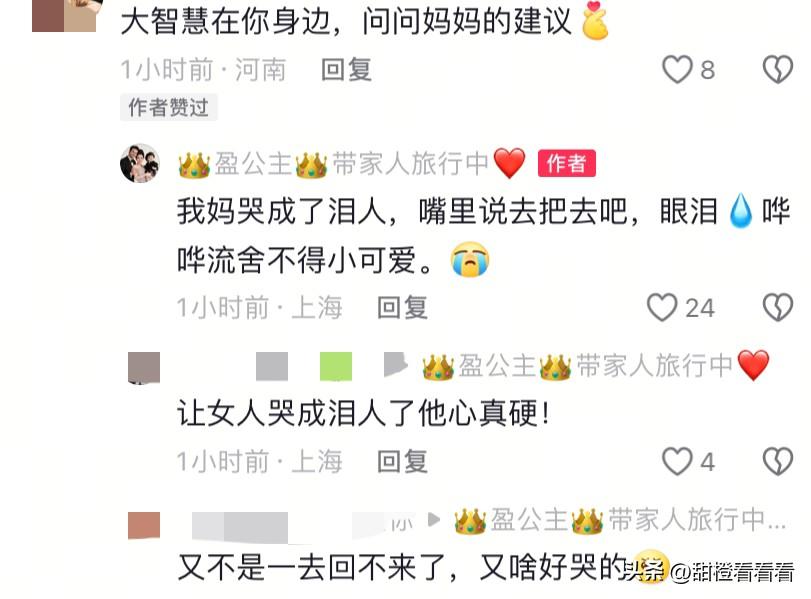The width and height of the screenshot is (811, 599).
Task: Like the author's comment with 24 likes
Action: click(x=662, y=307)
